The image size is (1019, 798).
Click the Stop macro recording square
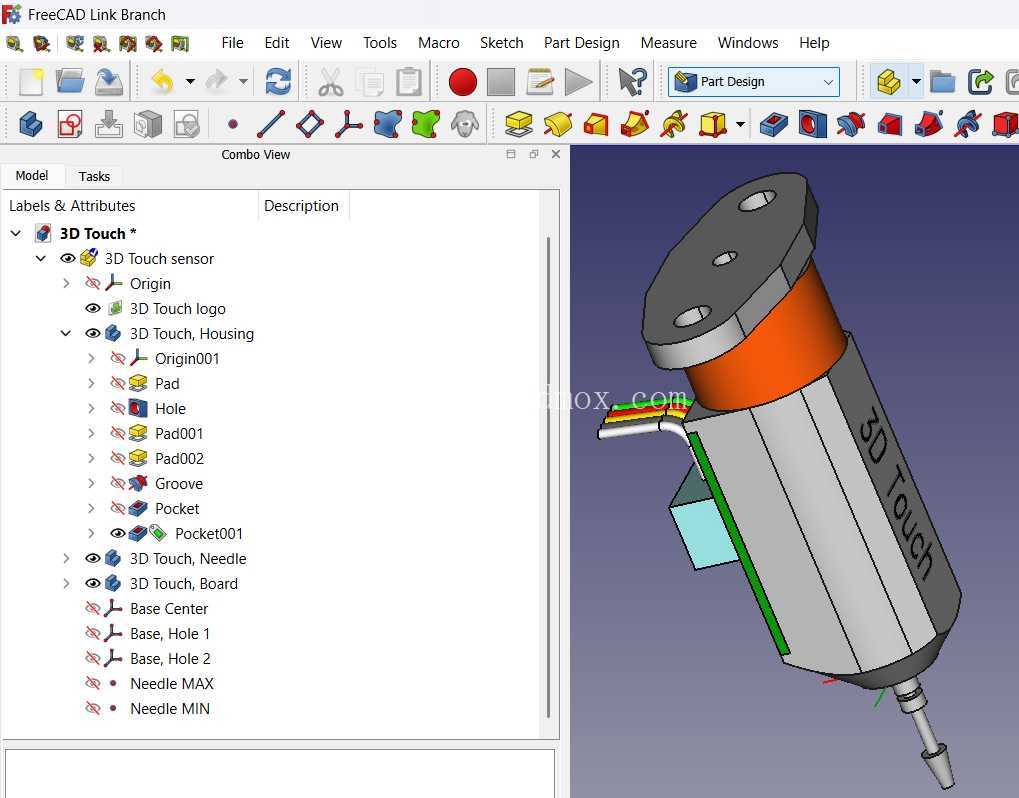pos(501,83)
